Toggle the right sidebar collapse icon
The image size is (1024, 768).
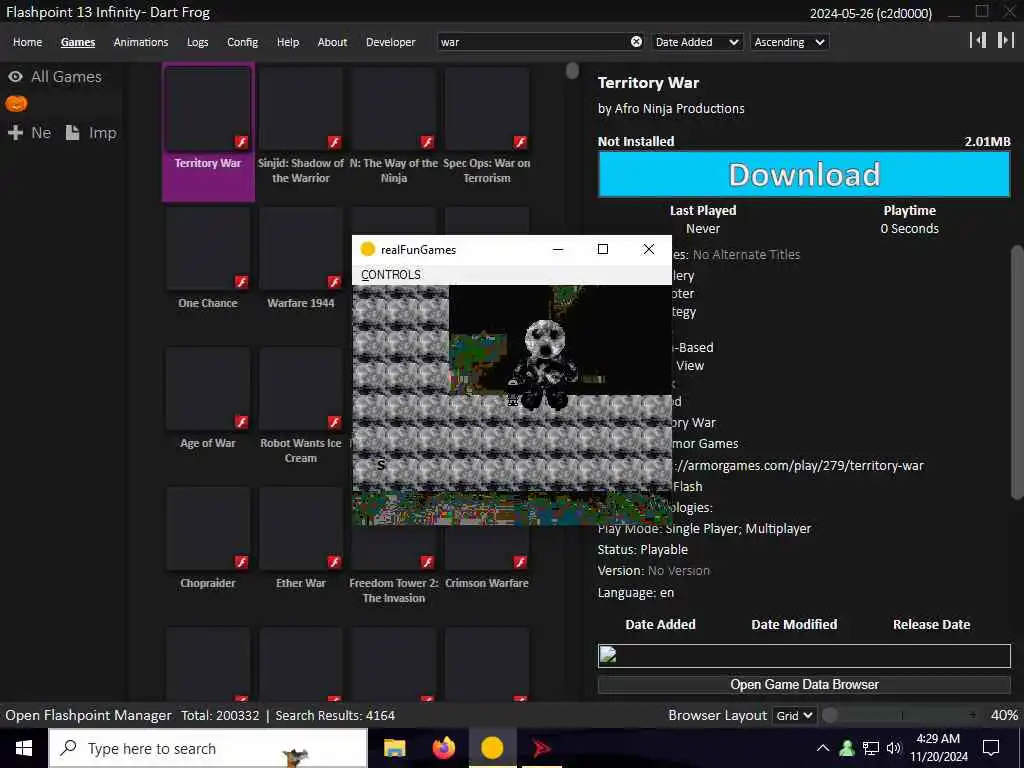click(x=1005, y=40)
